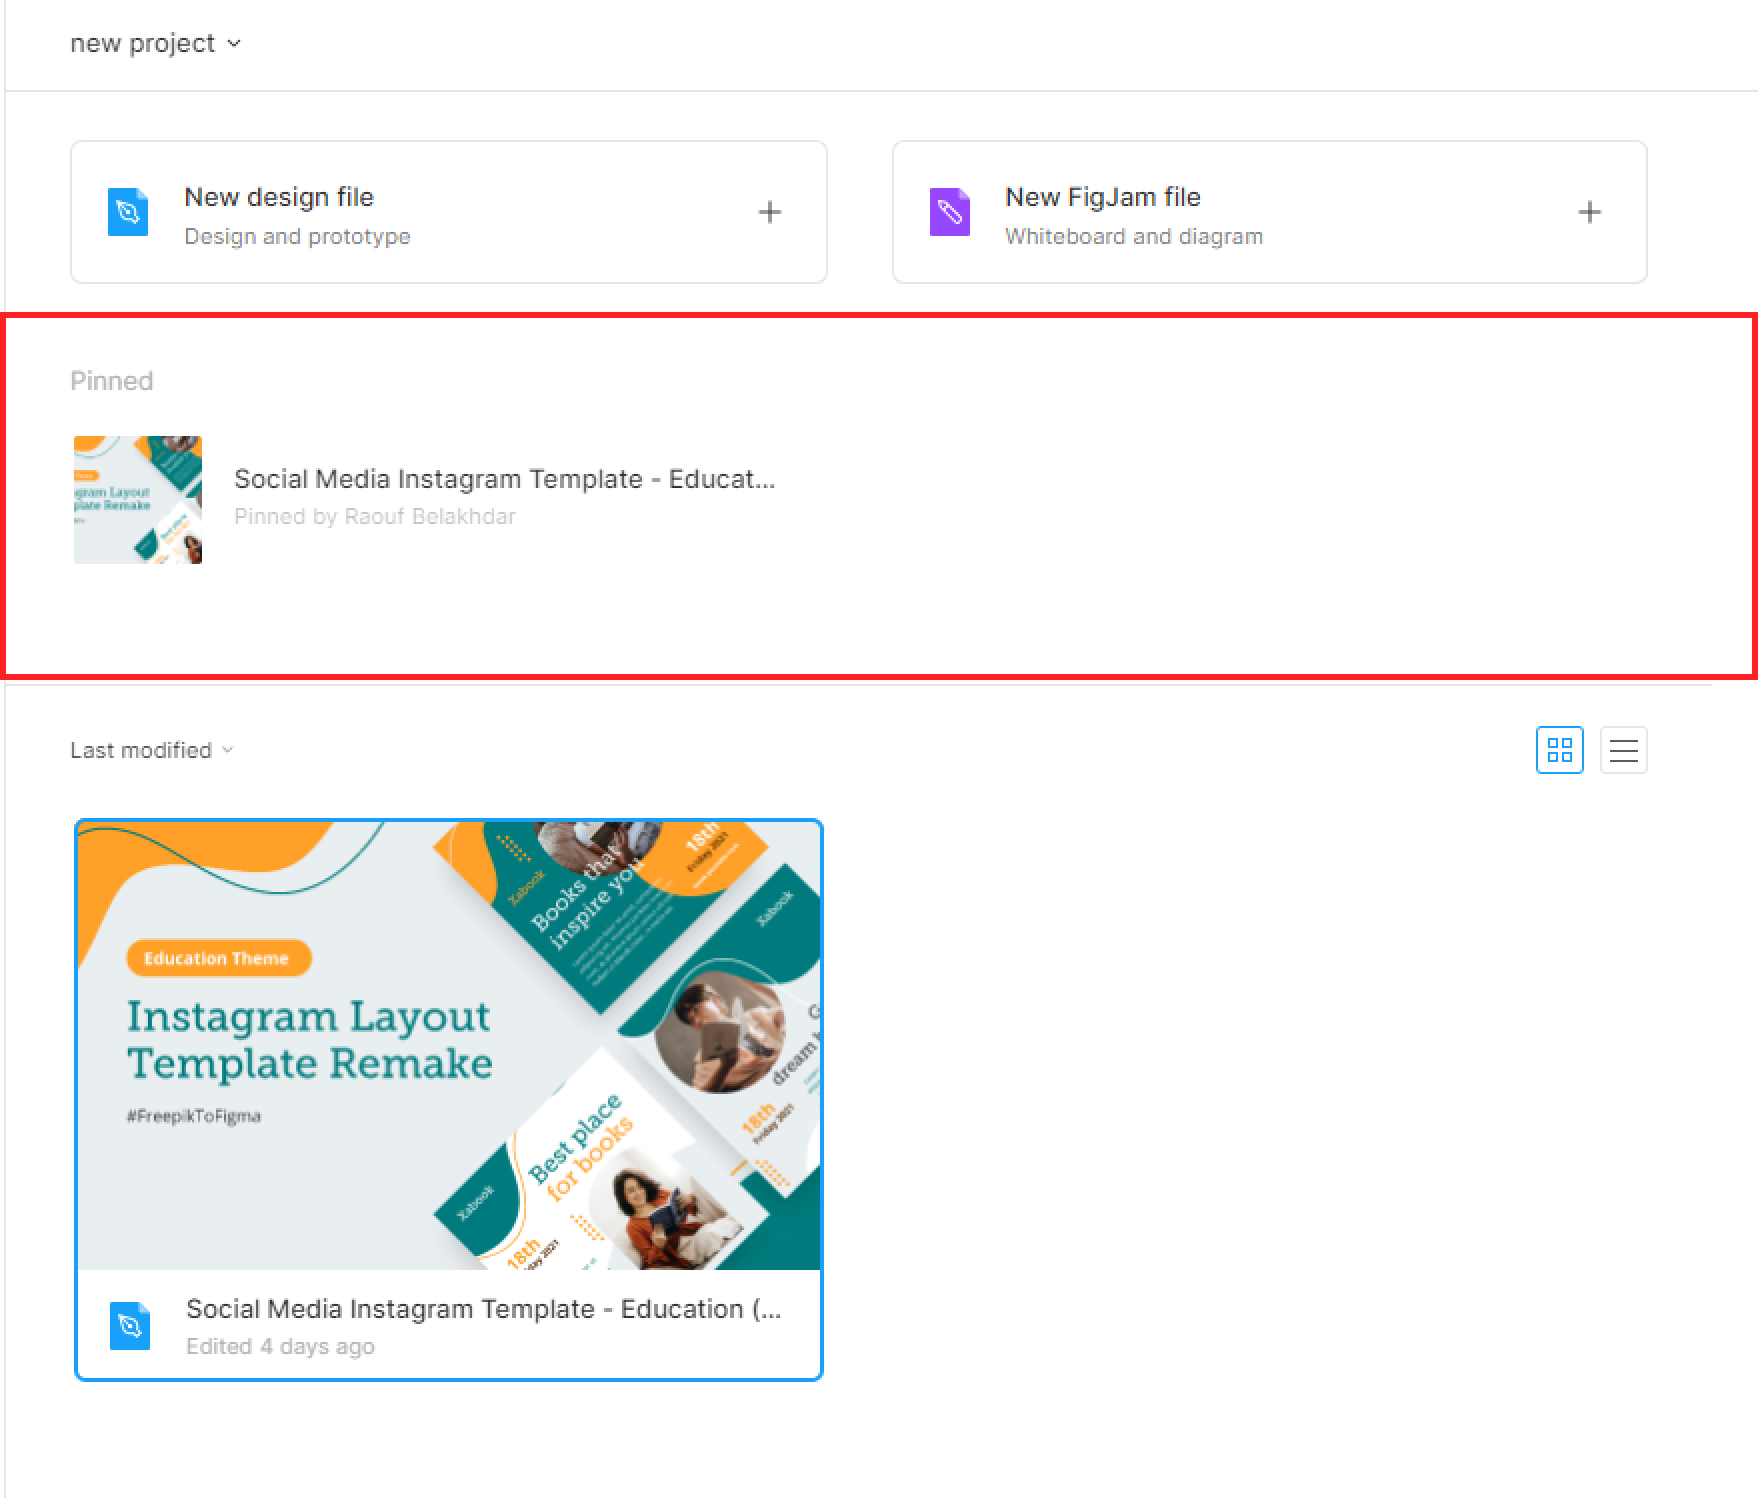Create a New design file
The height and width of the screenshot is (1498, 1758).
click(x=449, y=212)
